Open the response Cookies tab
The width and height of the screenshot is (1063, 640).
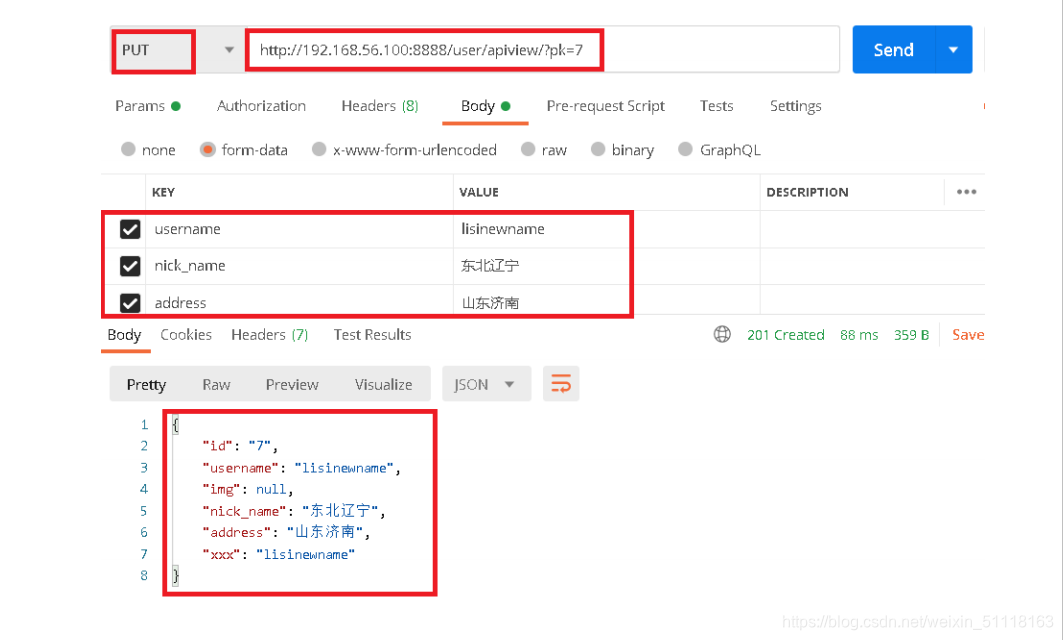coord(186,335)
